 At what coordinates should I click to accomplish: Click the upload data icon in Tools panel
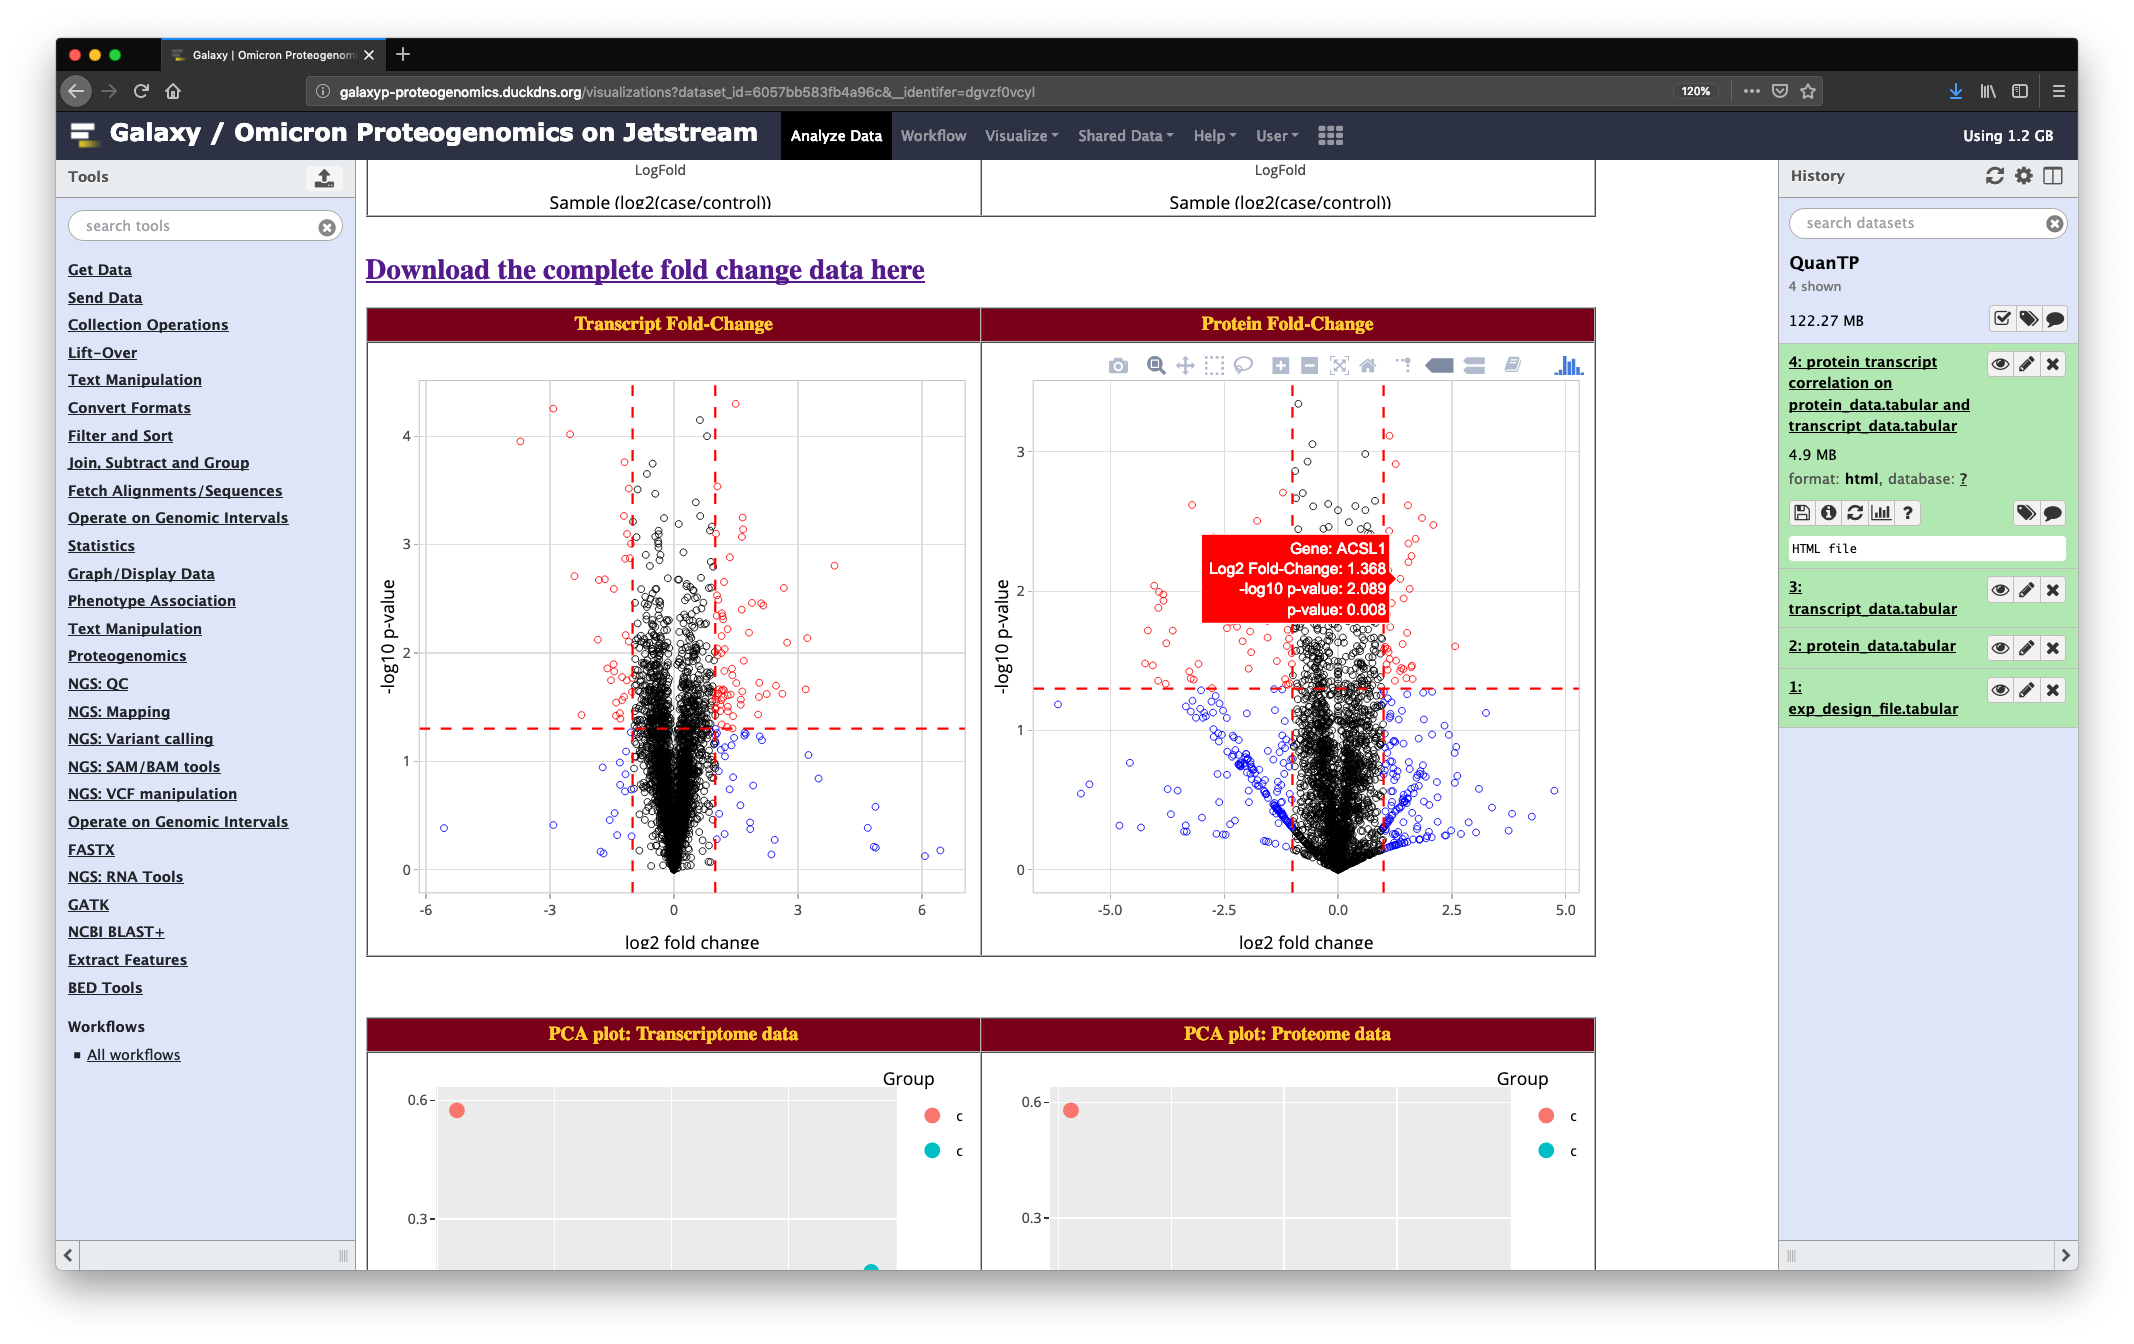(324, 178)
